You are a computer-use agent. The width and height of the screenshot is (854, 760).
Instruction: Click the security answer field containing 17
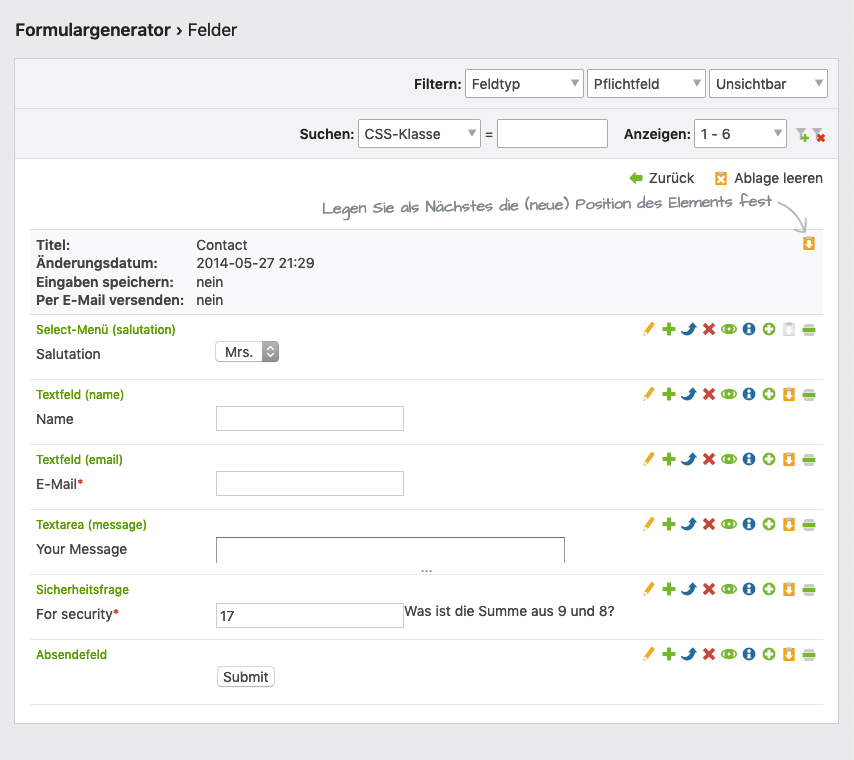pyautogui.click(x=310, y=615)
